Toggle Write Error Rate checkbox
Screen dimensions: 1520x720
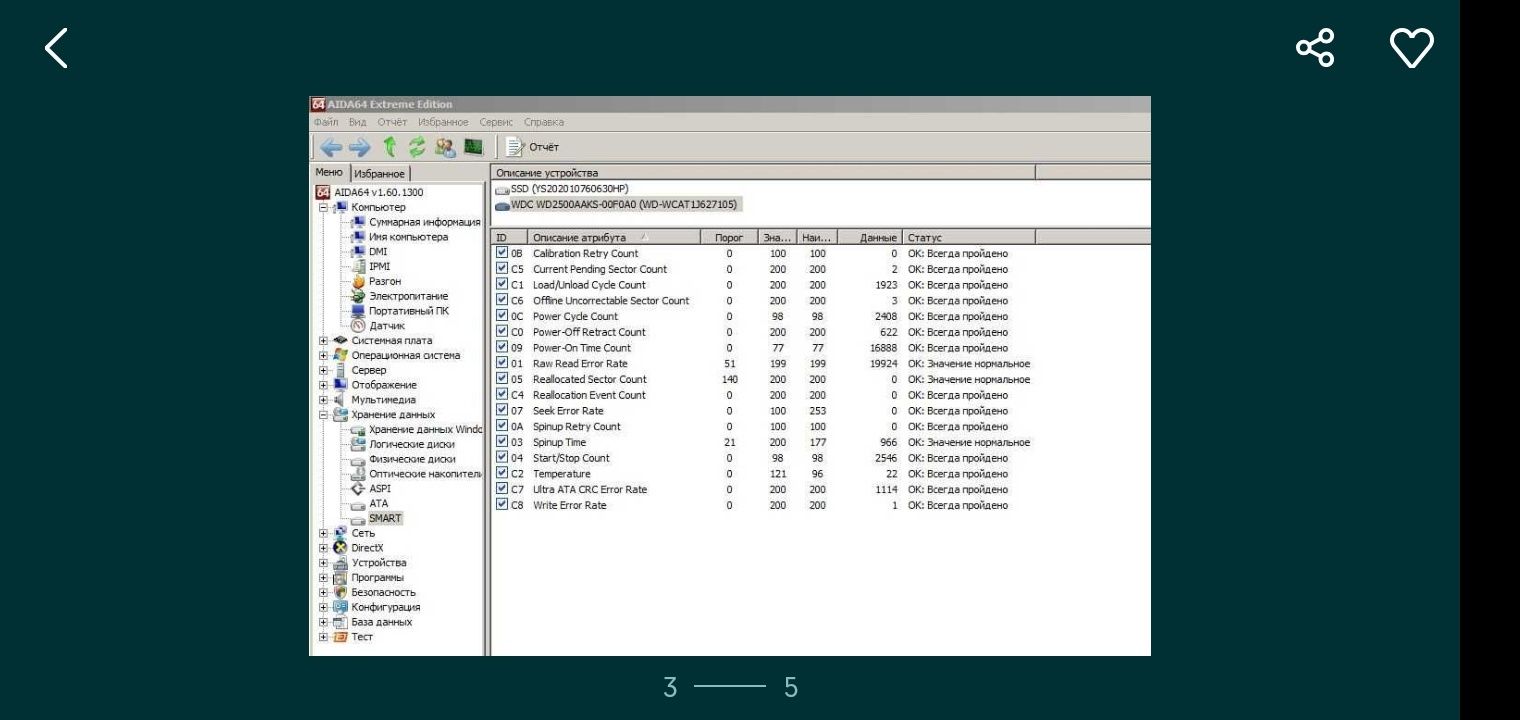[x=502, y=505]
